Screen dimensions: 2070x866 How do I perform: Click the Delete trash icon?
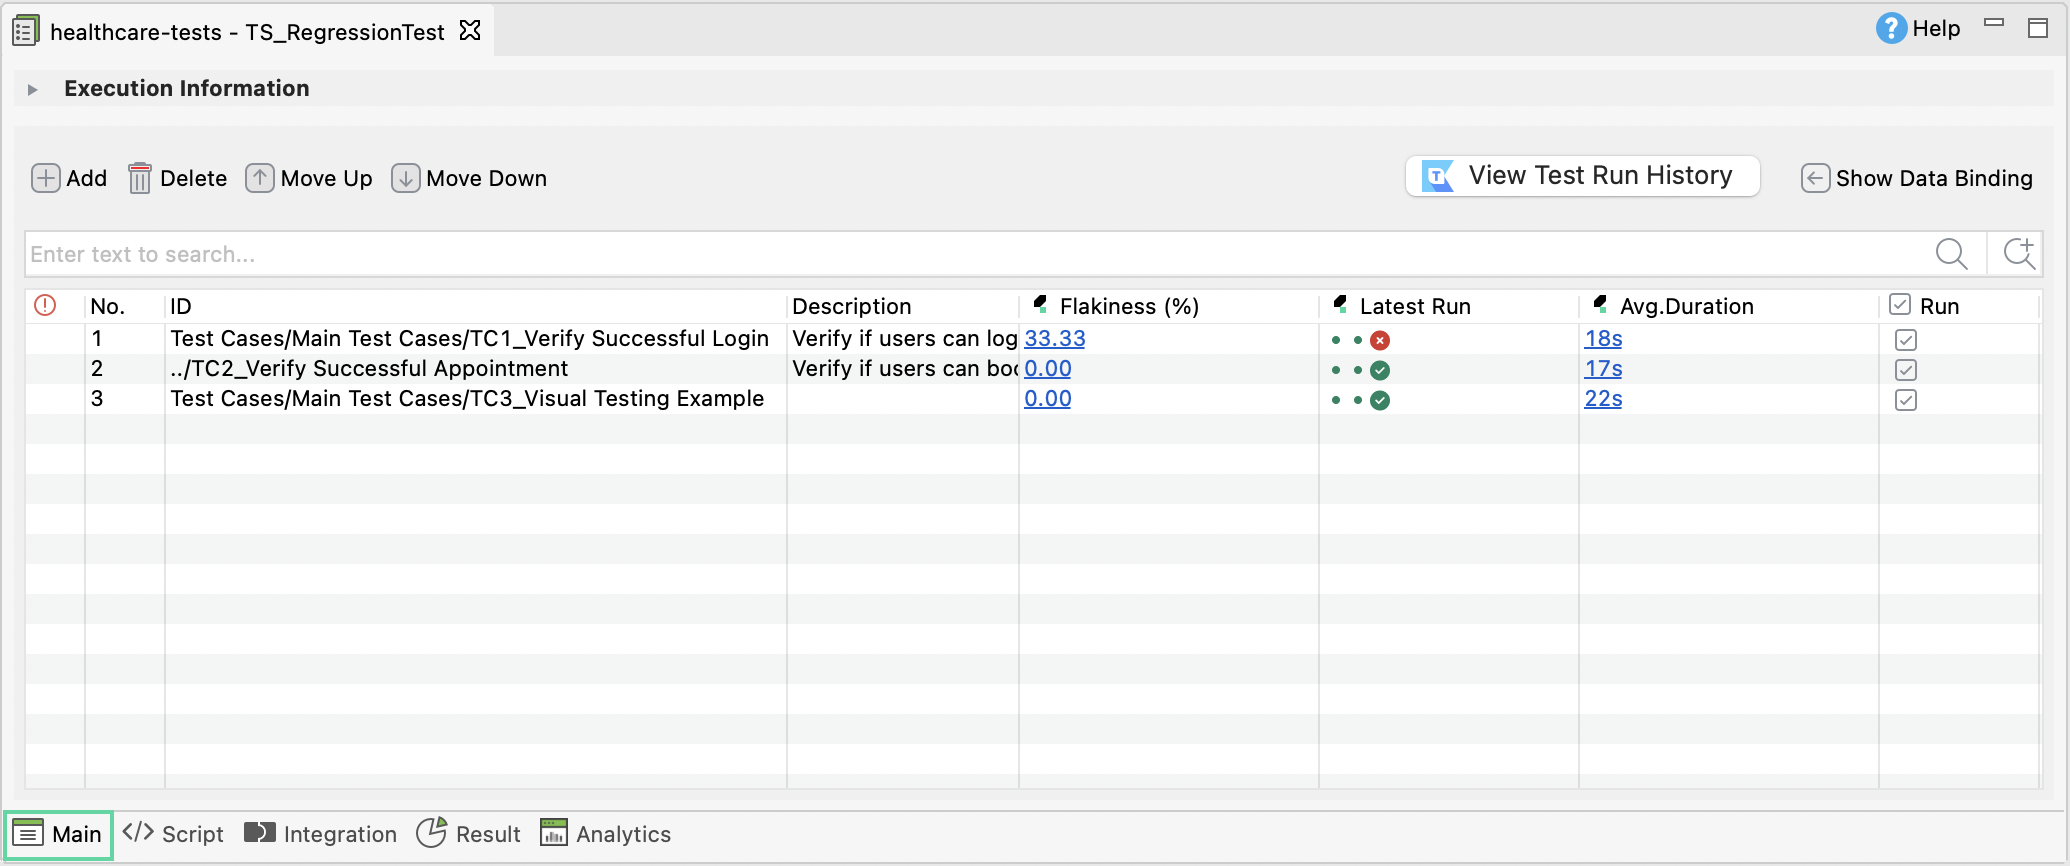point(140,178)
